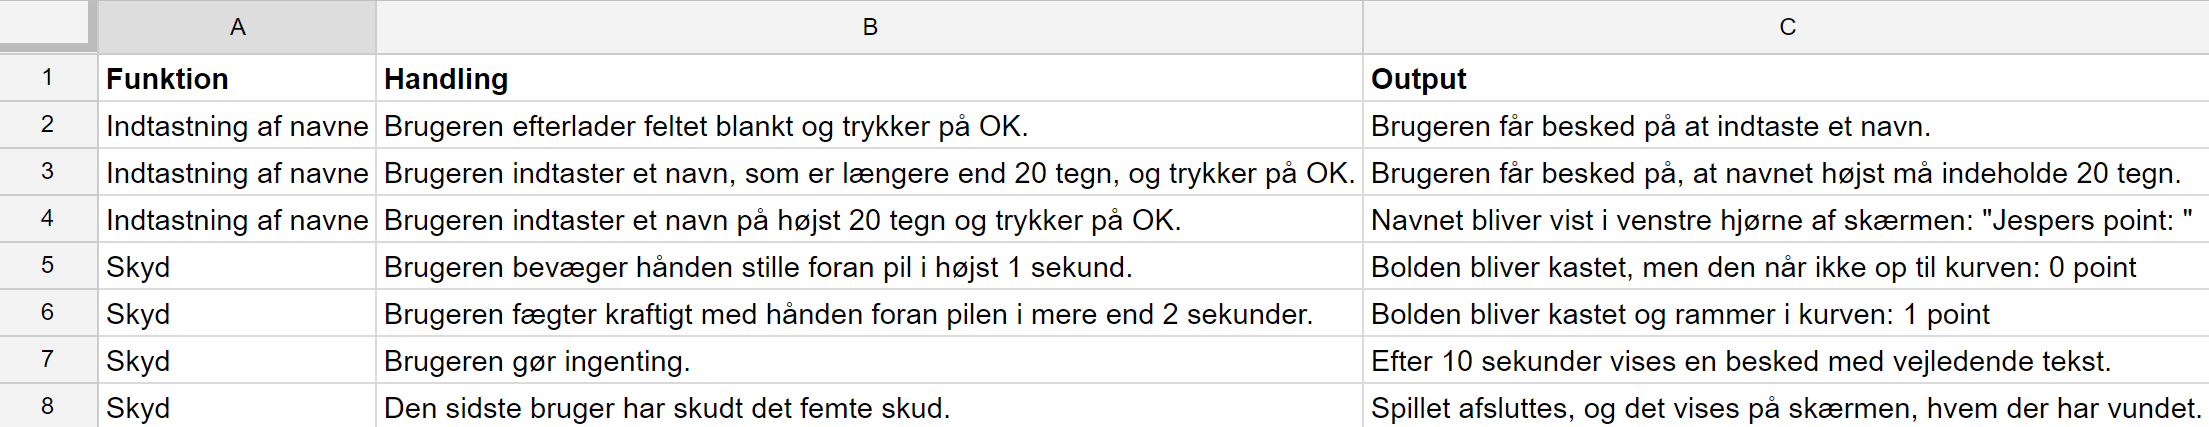Click the column C header
Image resolution: width=2209 pixels, height=427 pixels.
click(x=1786, y=27)
